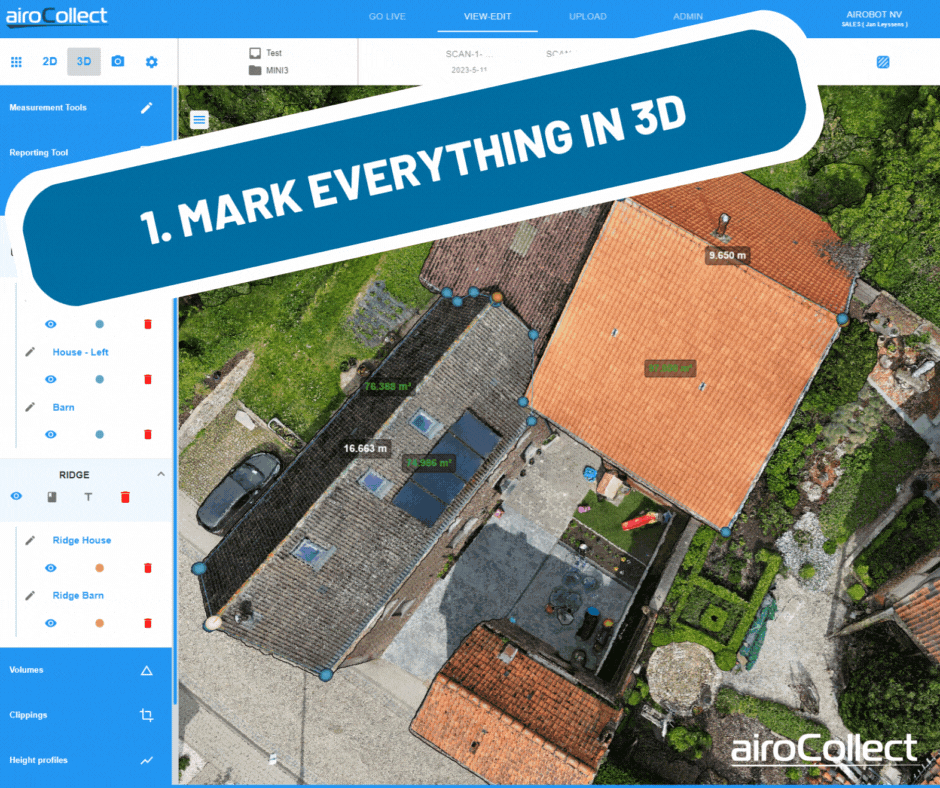Toggle visibility of entire RIDGE group

pyautogui.click(x=16, y=497)
